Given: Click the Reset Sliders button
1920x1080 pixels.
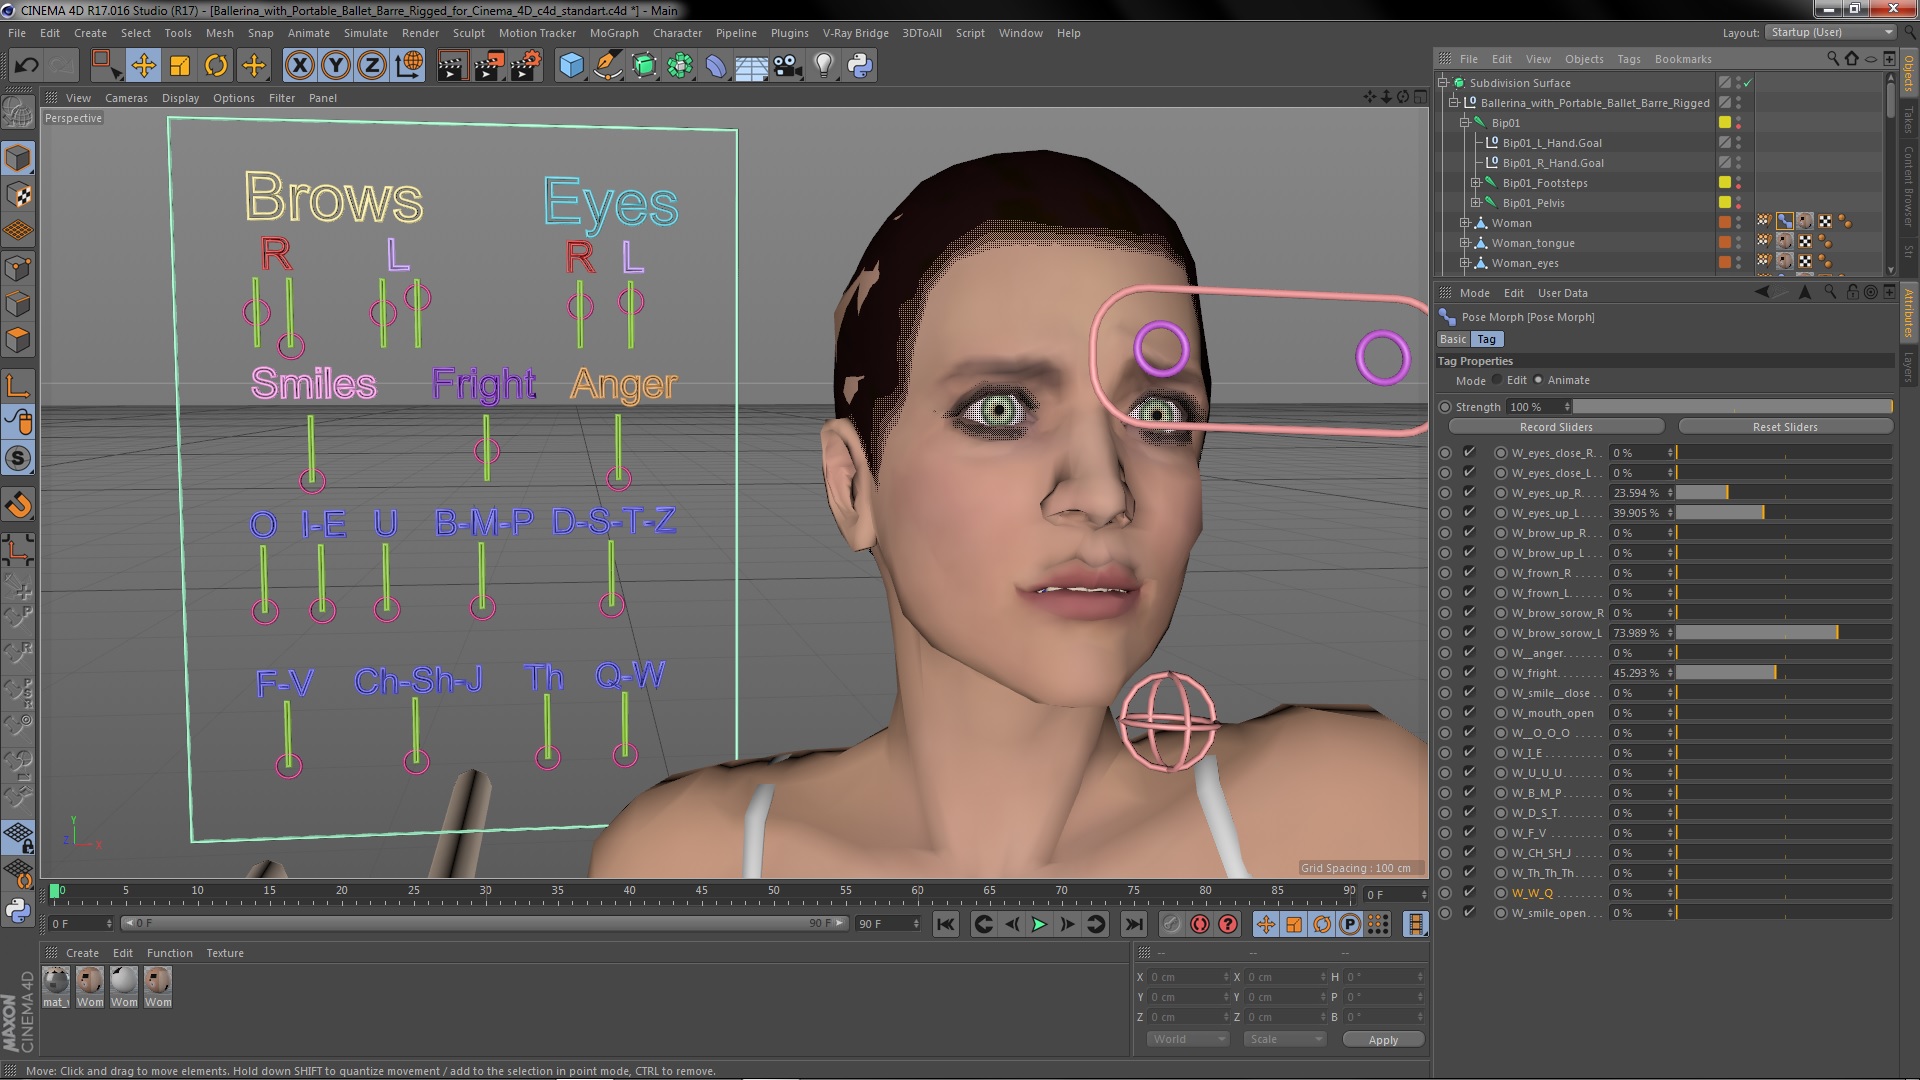Looking at the screenshot, I should coord(1785,427).
